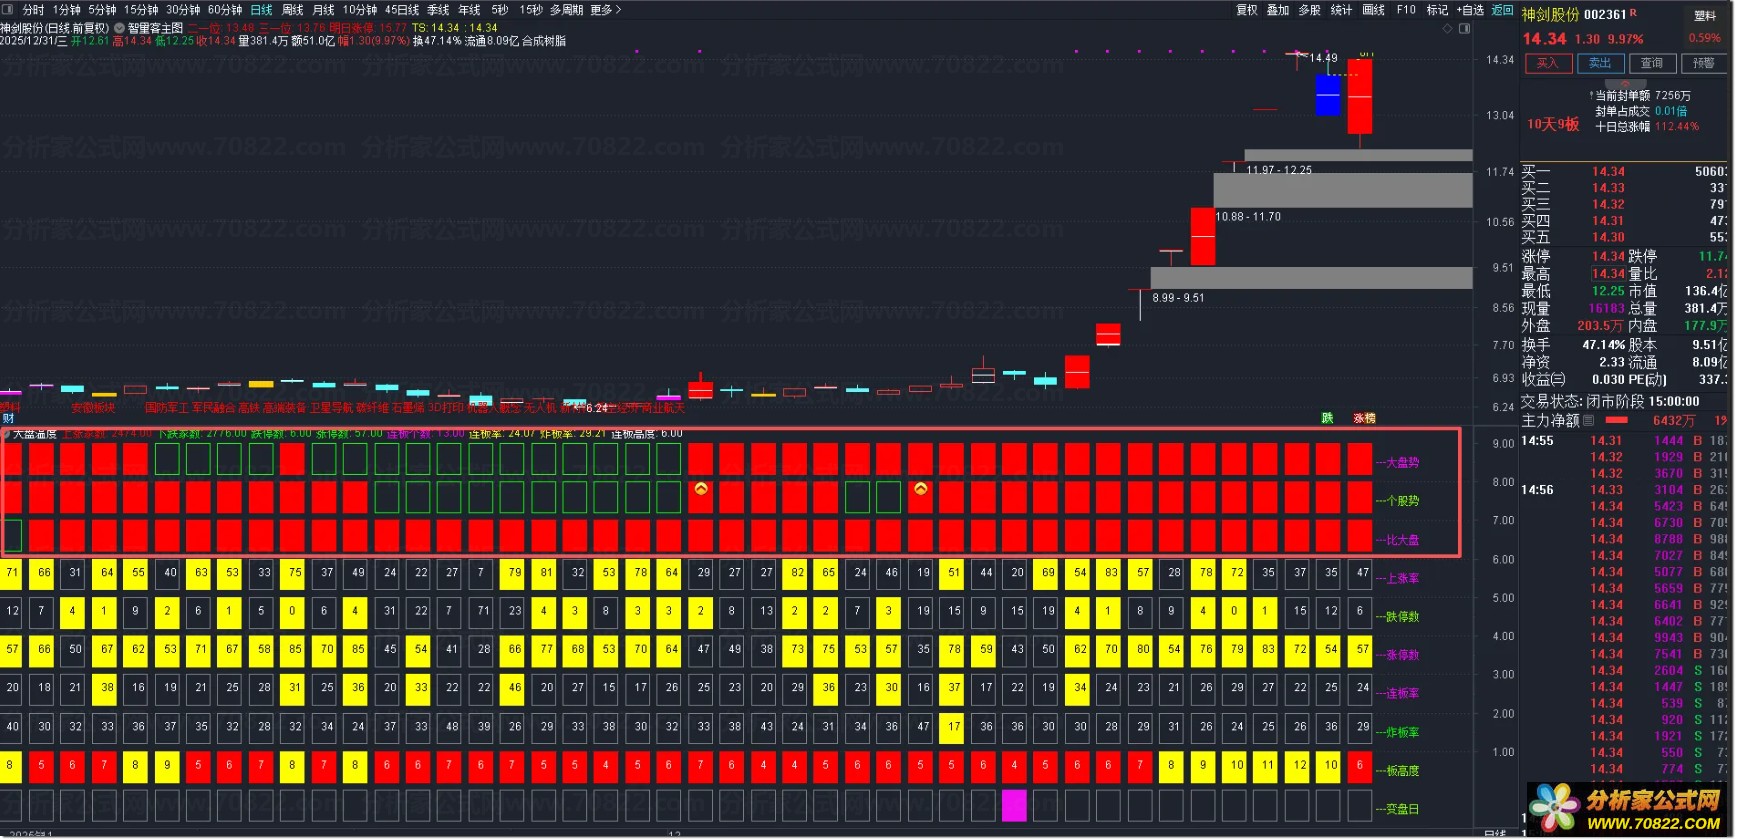
Task: Click the first yellow arrow marker in 个股势 row
Action: point(701,489)
